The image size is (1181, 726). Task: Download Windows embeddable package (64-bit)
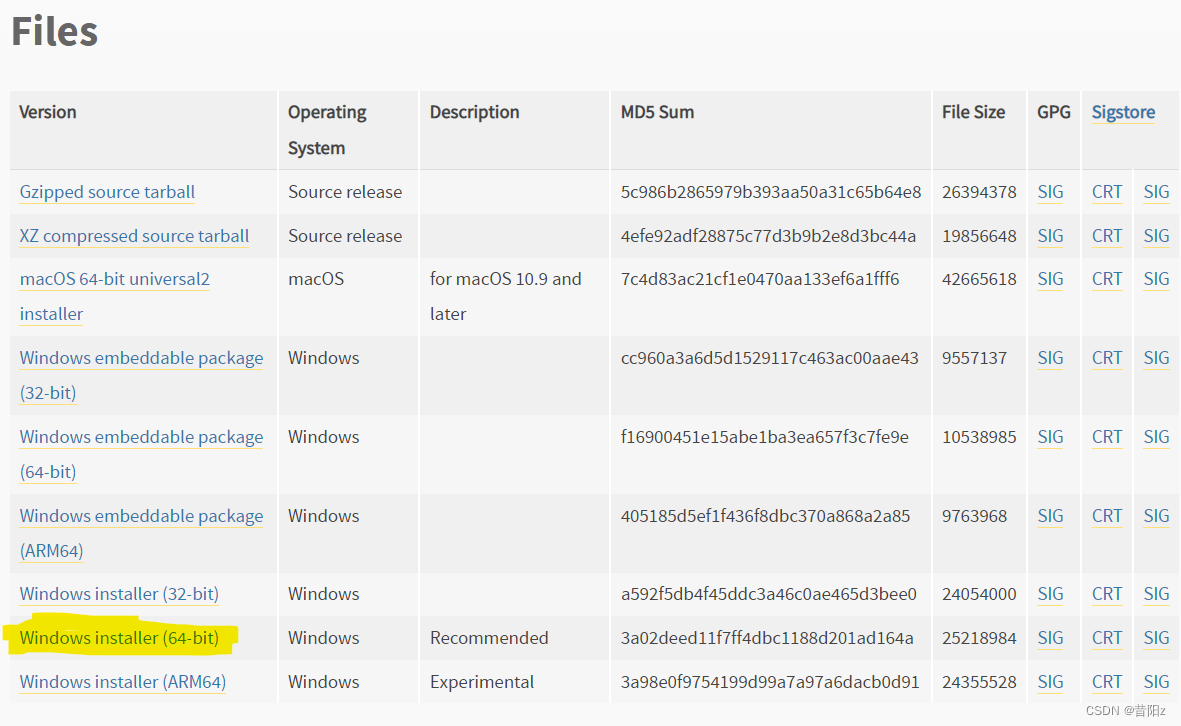point(141,437)
